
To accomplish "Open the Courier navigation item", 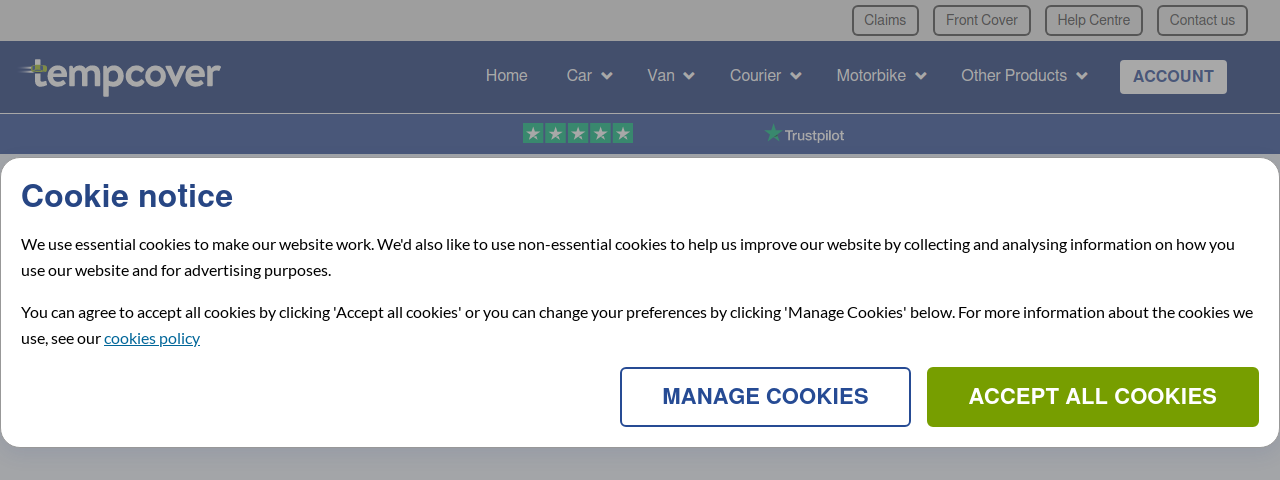I will point(755,76).
